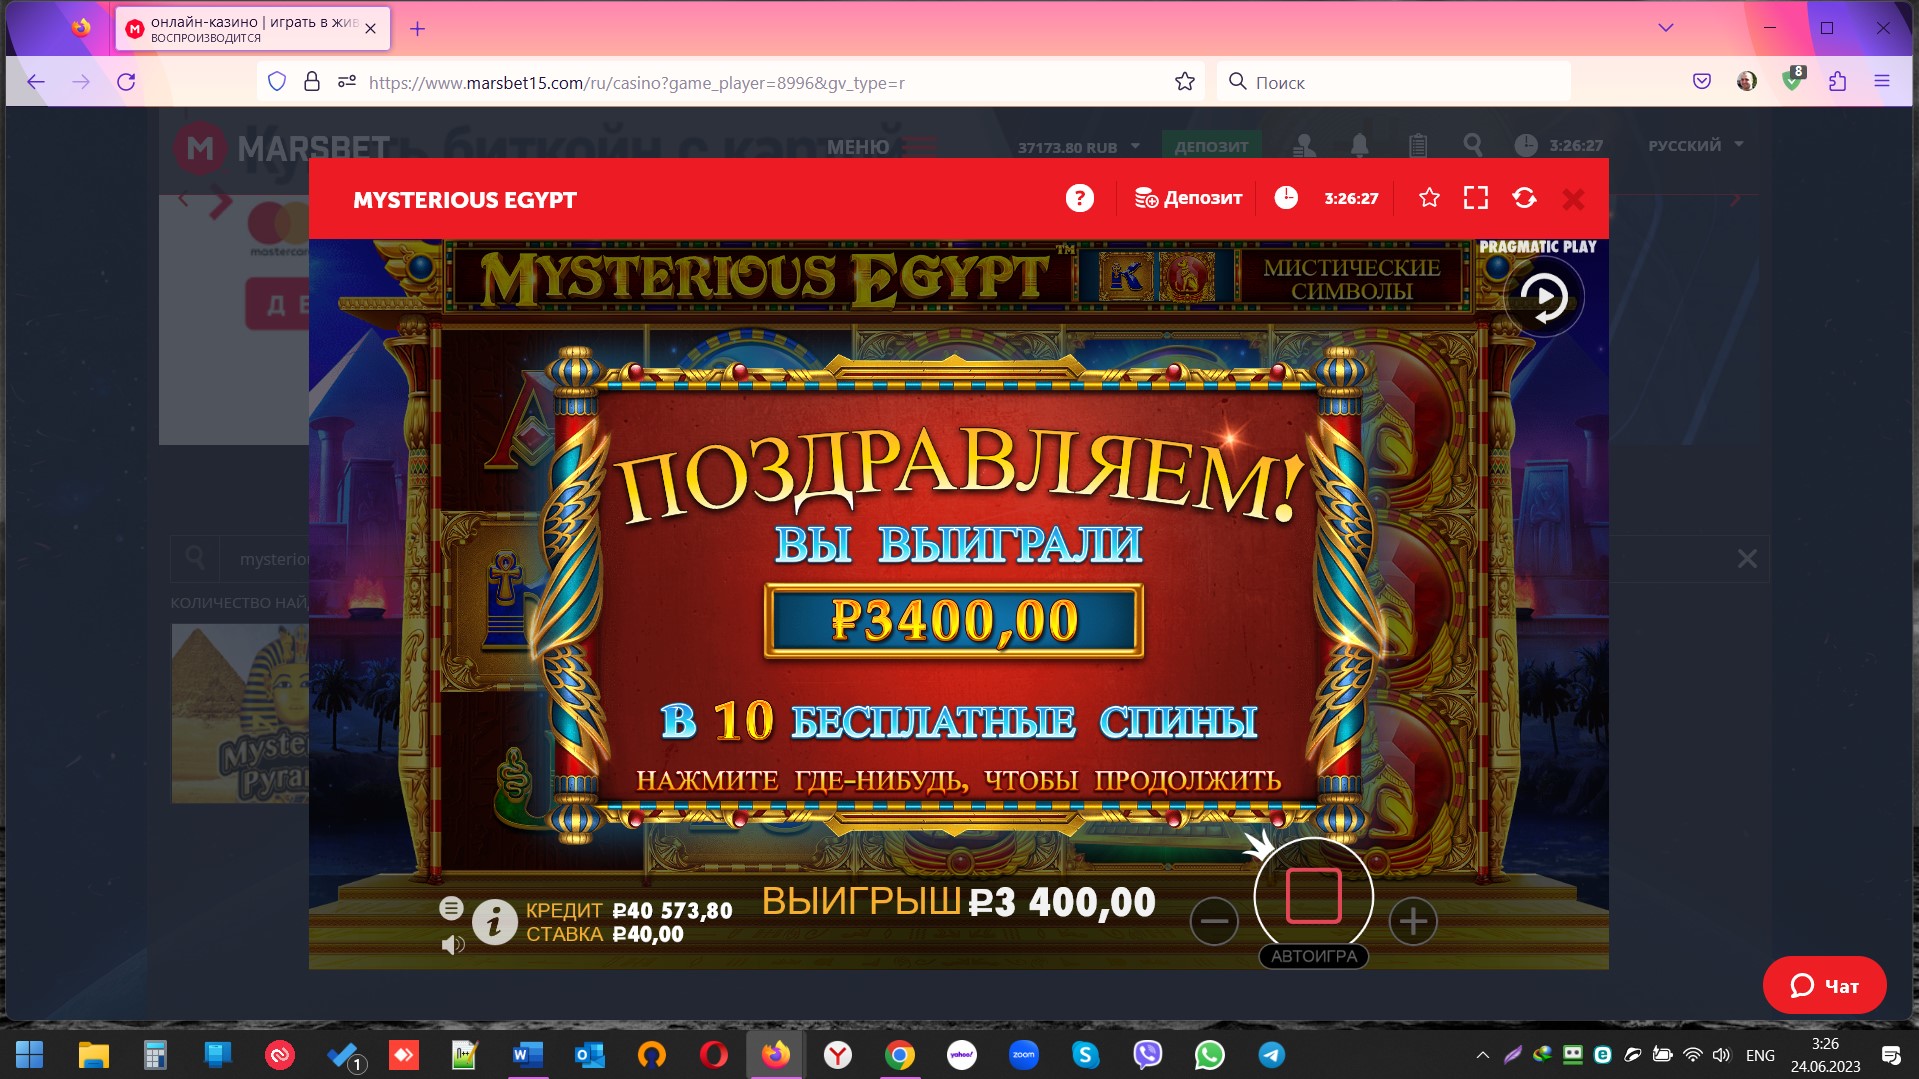
Task: Open Viber from the taskbar
Action: point(1148,1054)
